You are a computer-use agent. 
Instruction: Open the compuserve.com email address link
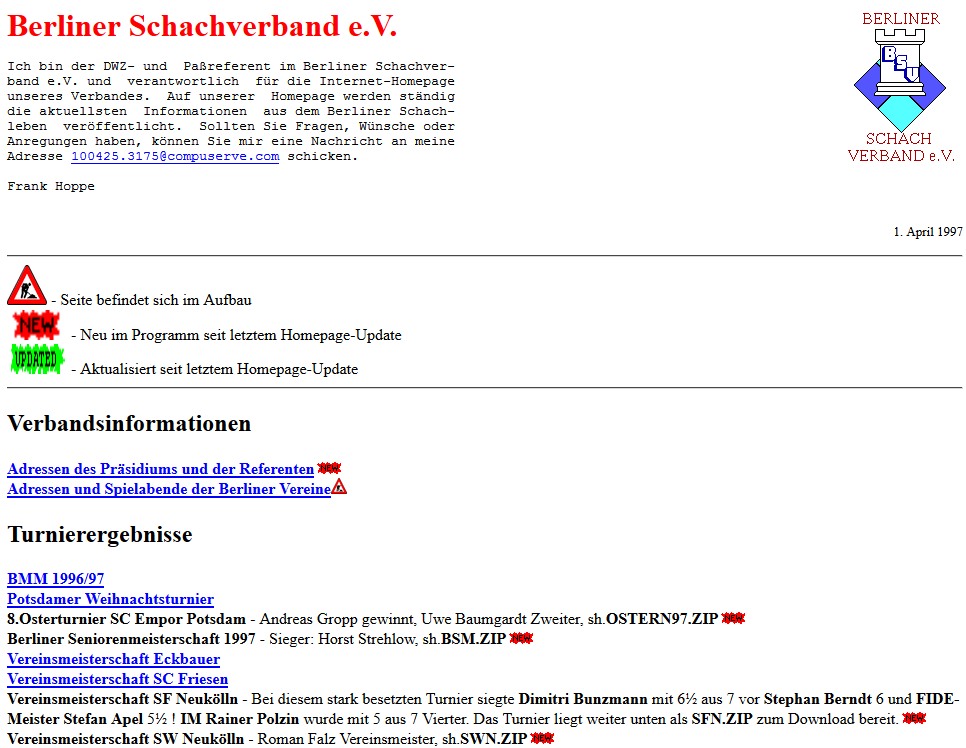coord(175,157)
